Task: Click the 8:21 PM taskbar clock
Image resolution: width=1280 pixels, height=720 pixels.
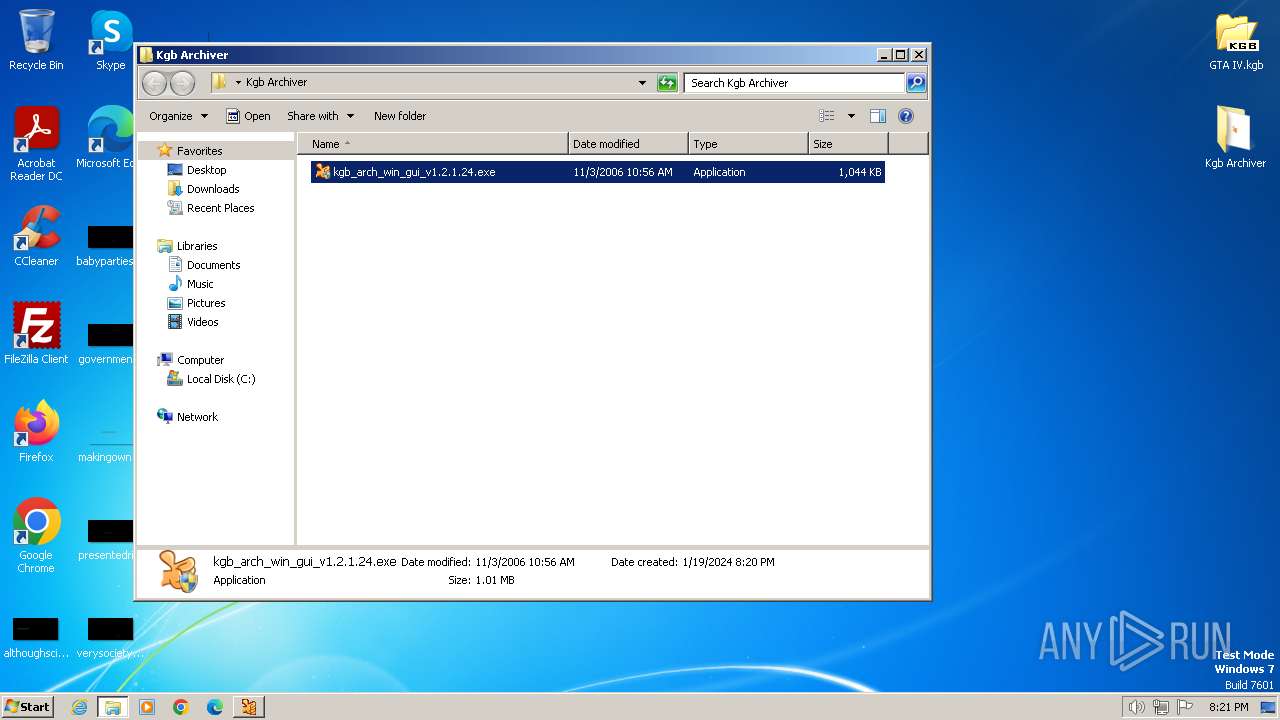Action: click(x=1229, y=707)
